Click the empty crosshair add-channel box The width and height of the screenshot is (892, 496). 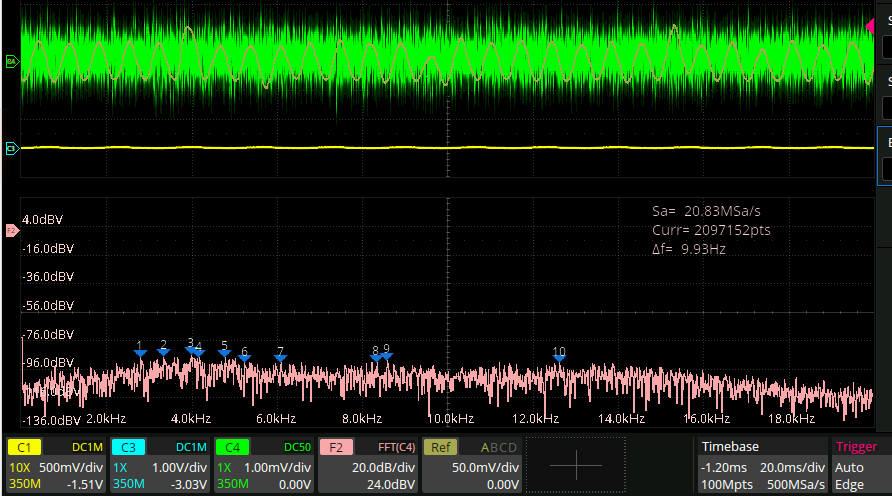[576, 465]
